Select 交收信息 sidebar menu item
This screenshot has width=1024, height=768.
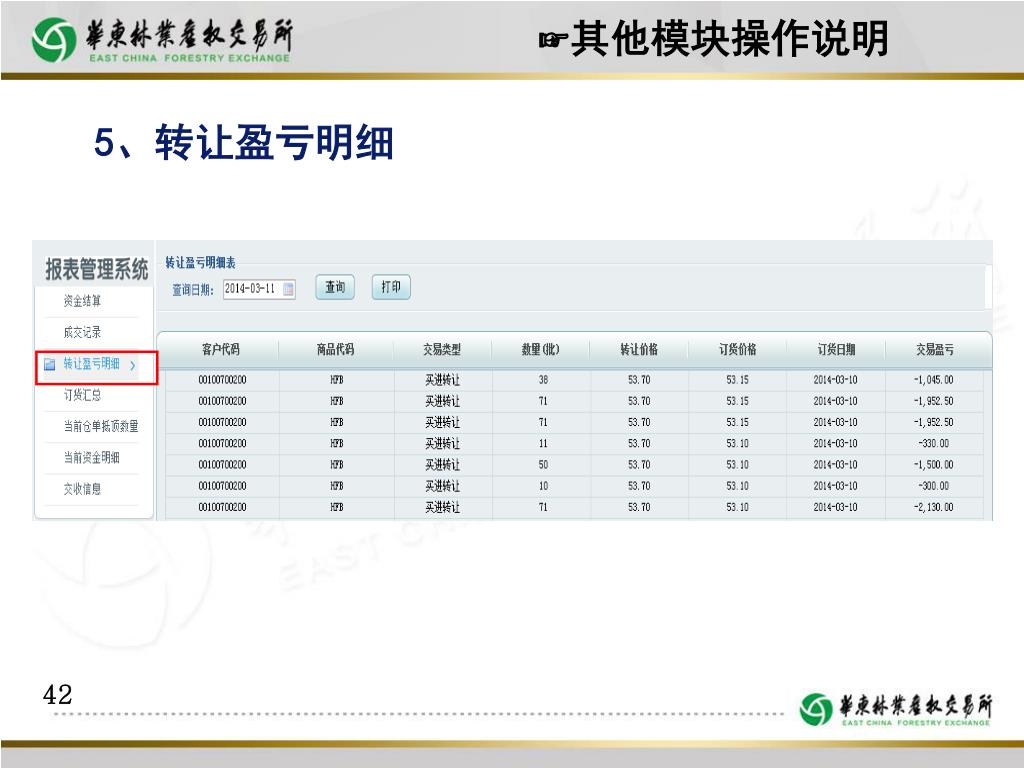click(x=82, y=489)
